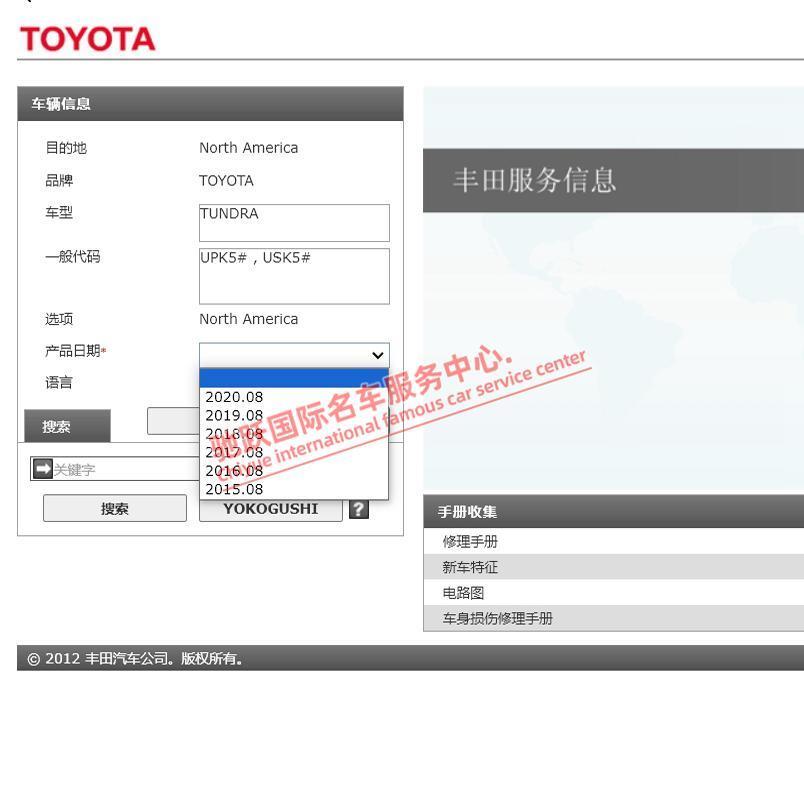This screenshot has height=804, width=804.
Task: Click the arrow icon beside keyword field
Action: pyautogui.click(x=43, y=468)
